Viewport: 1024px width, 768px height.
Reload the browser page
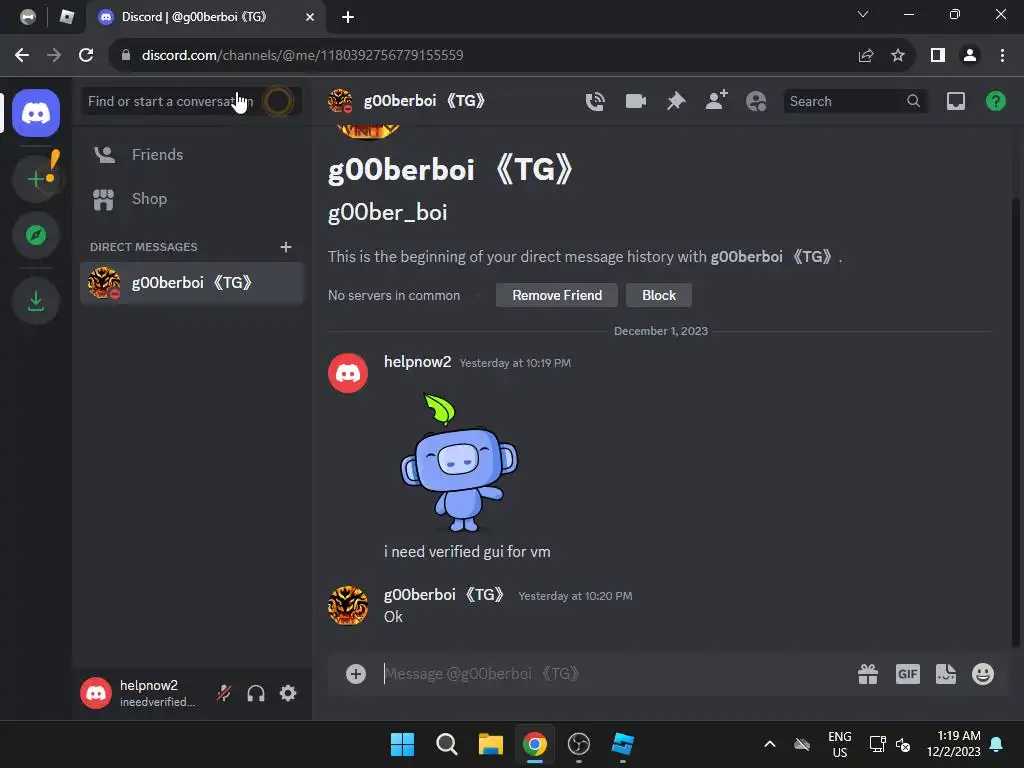(x=86, y=55)
